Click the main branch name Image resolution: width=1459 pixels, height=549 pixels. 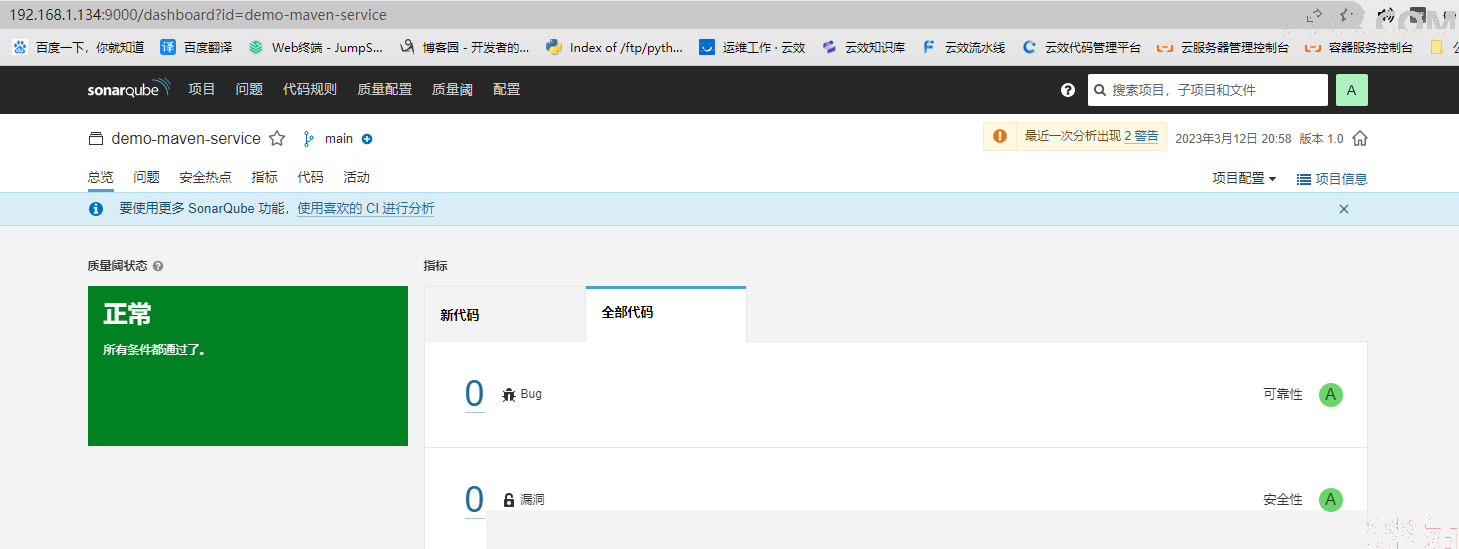click(x=339, y=139)
